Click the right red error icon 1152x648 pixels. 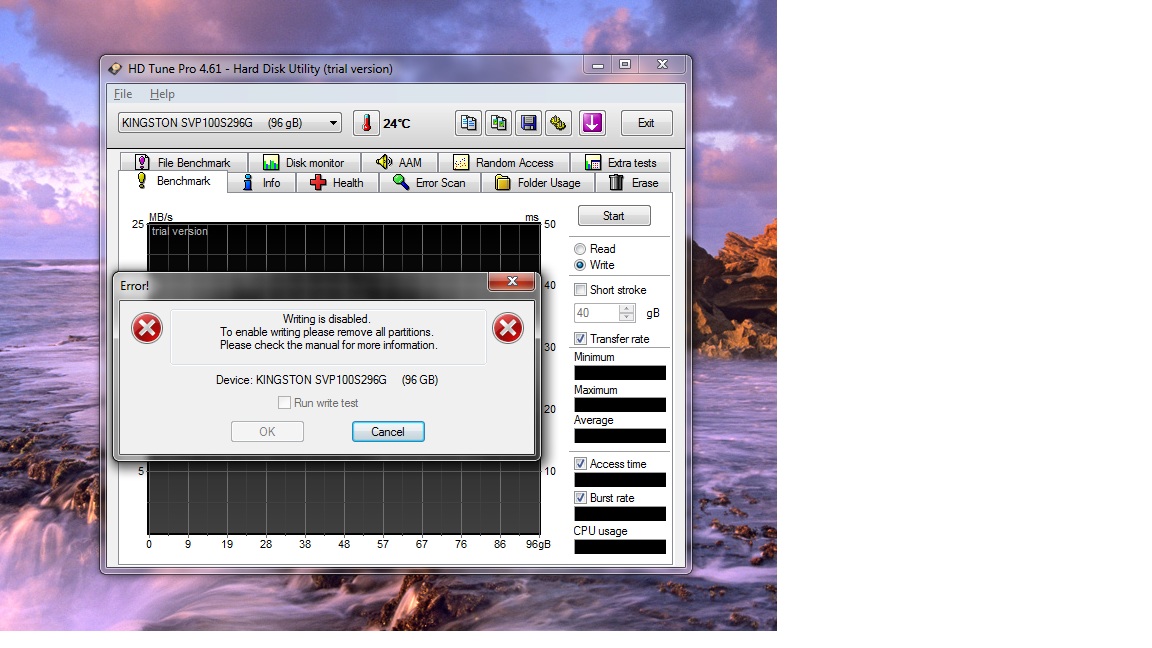click(508, 328)
